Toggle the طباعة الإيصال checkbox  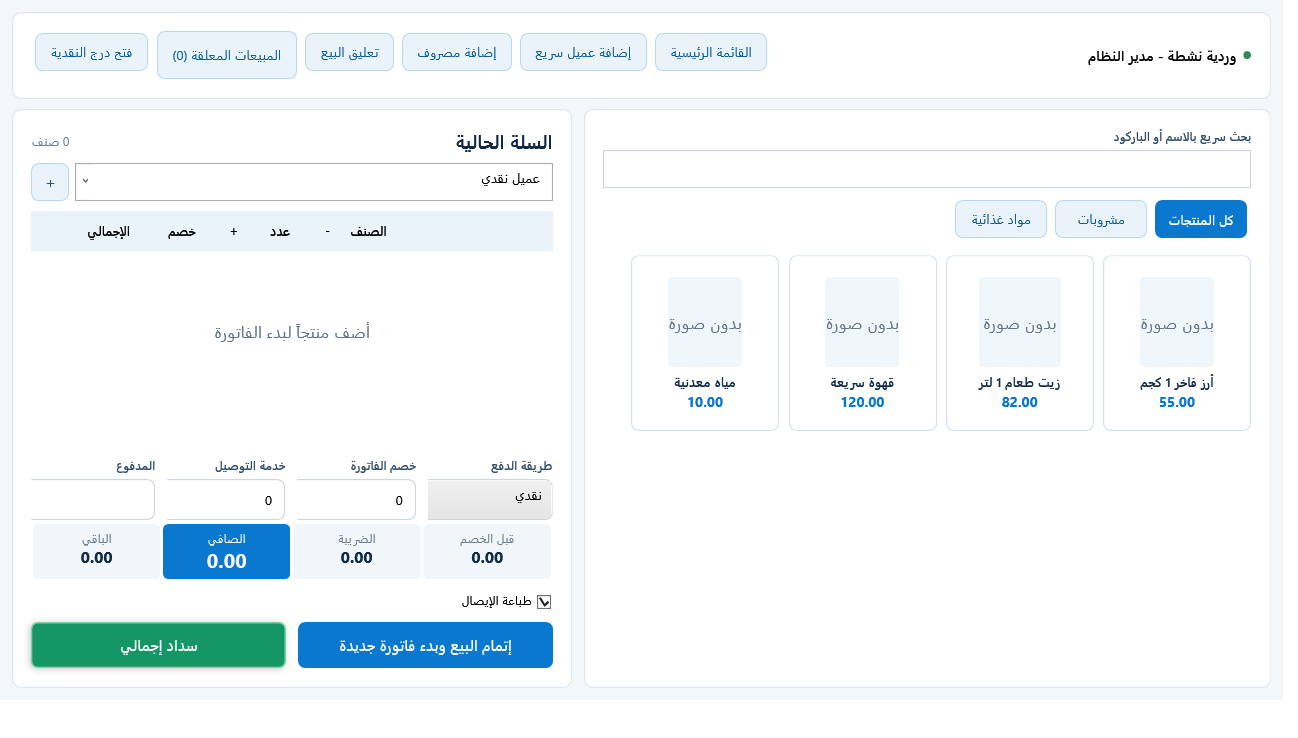(x=544, y=602)
